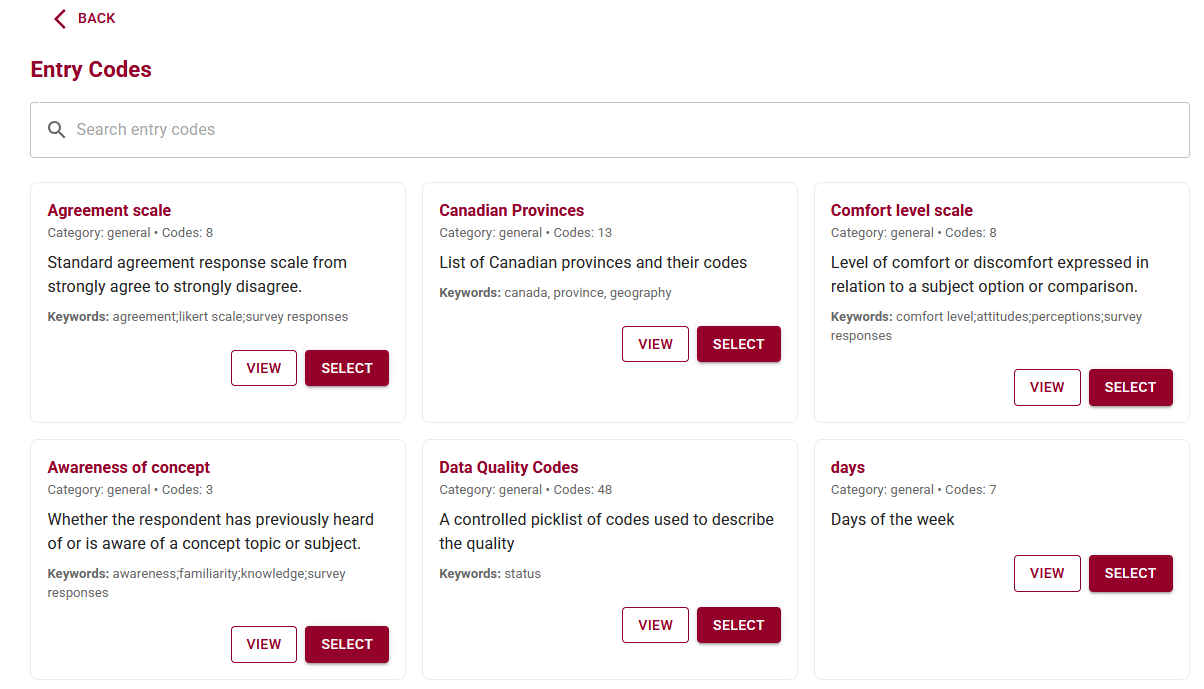View the Agreement scale entry codes
The height and width of the screenshot is (689, 1204).
[264, 368]
